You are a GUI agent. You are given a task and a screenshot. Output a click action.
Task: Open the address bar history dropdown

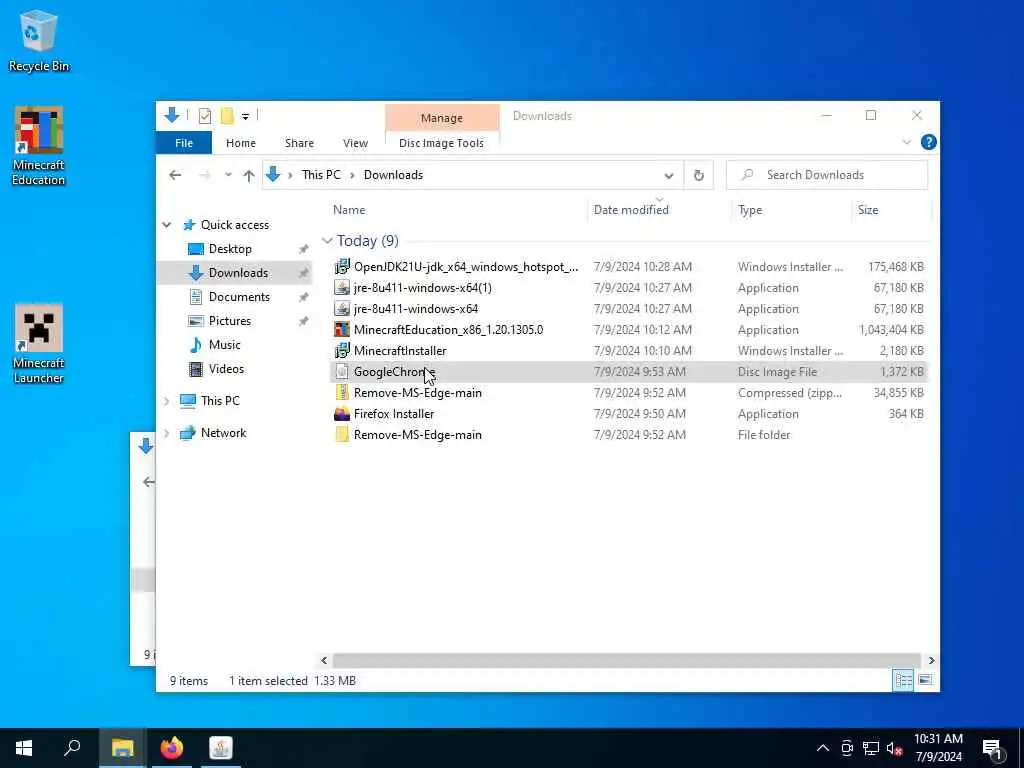(669, 176)
